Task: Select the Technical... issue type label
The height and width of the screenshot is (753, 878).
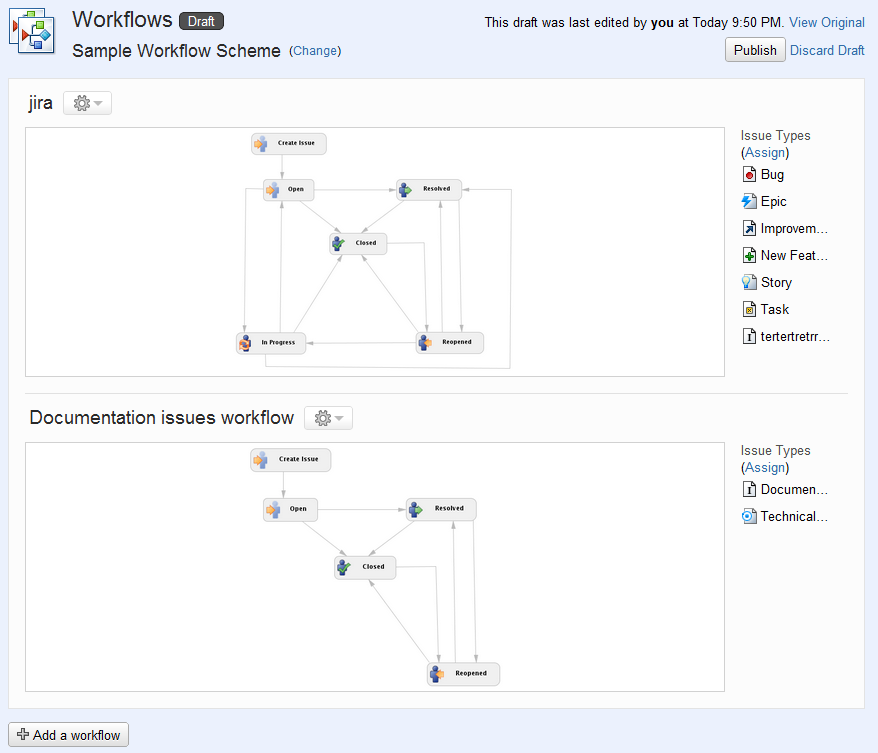Action: (x=794, y=516)
